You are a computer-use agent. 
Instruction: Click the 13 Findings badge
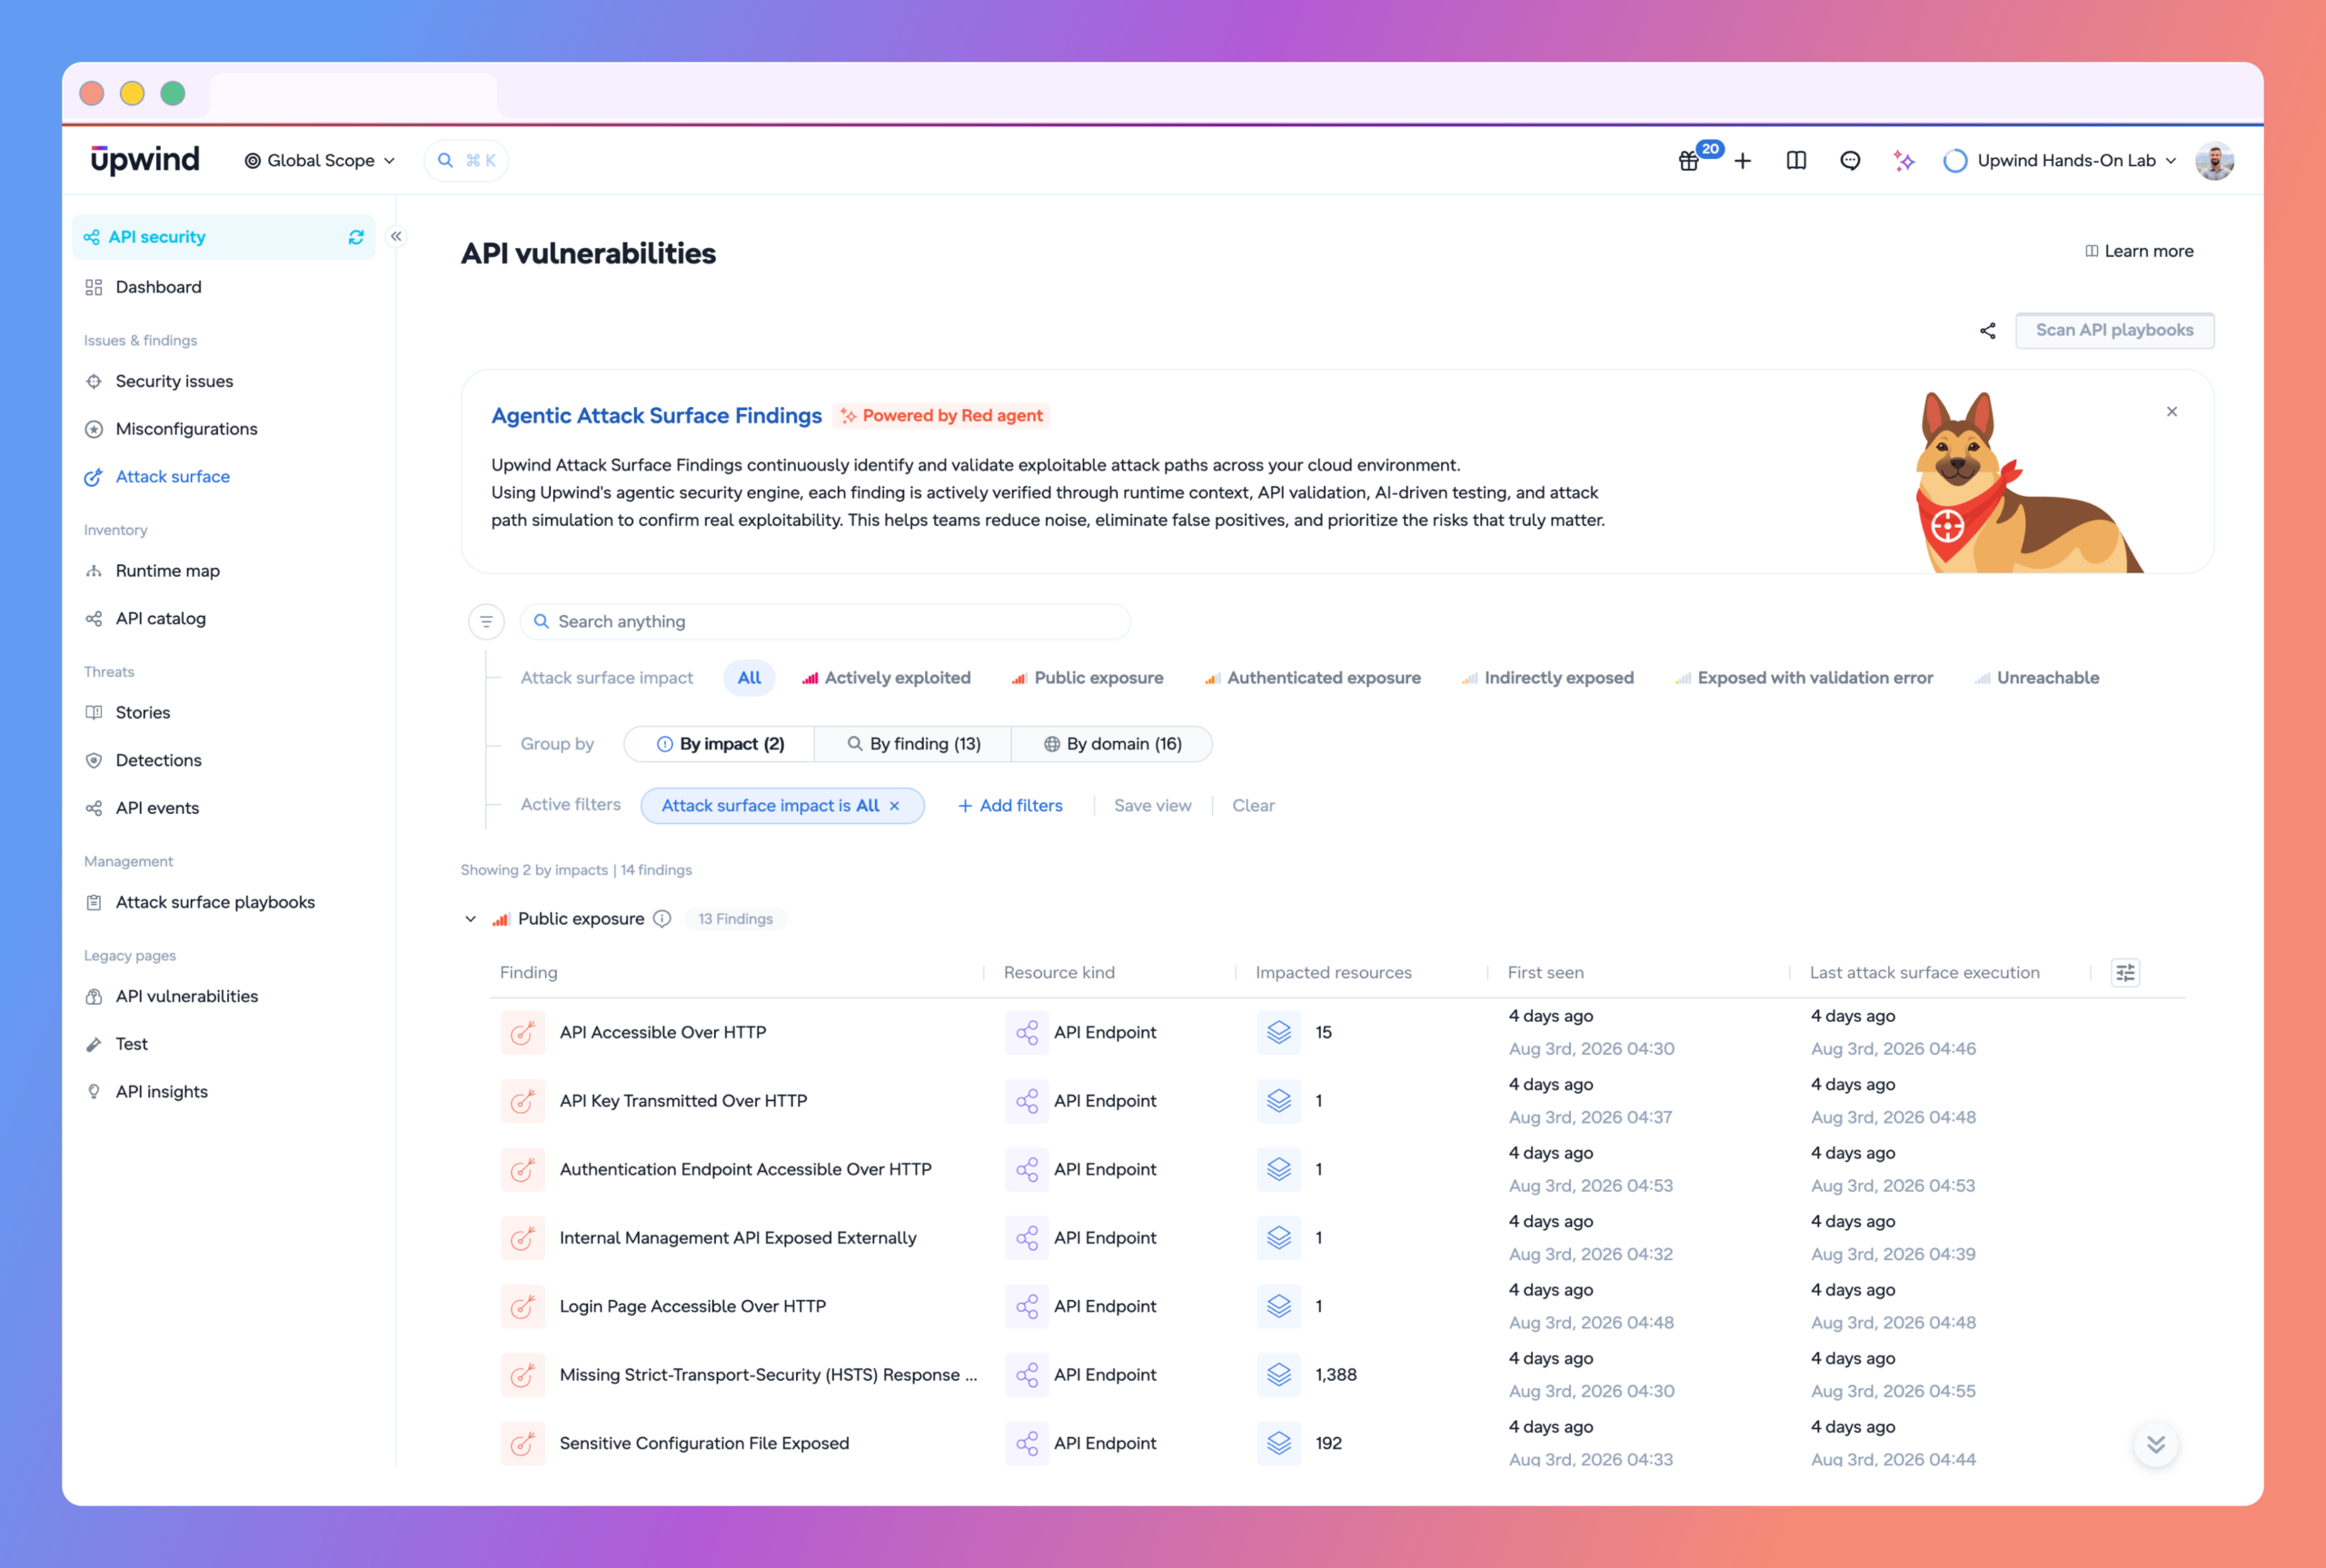pos(735,919)
